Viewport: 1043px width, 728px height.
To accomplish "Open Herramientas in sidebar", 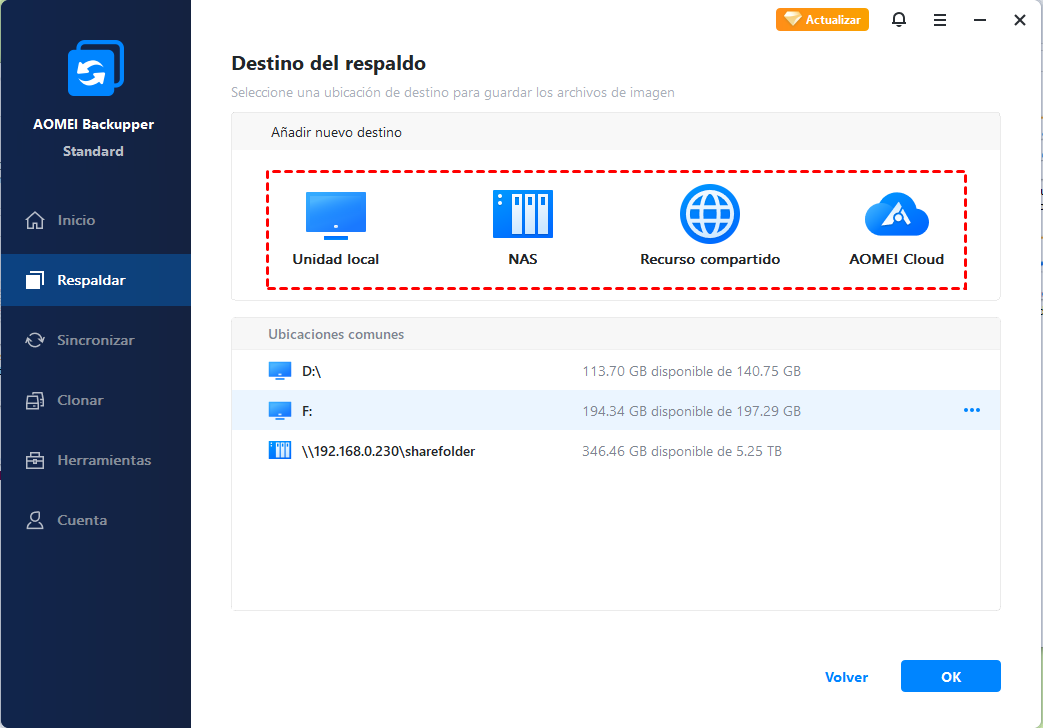I will [104, 460].
